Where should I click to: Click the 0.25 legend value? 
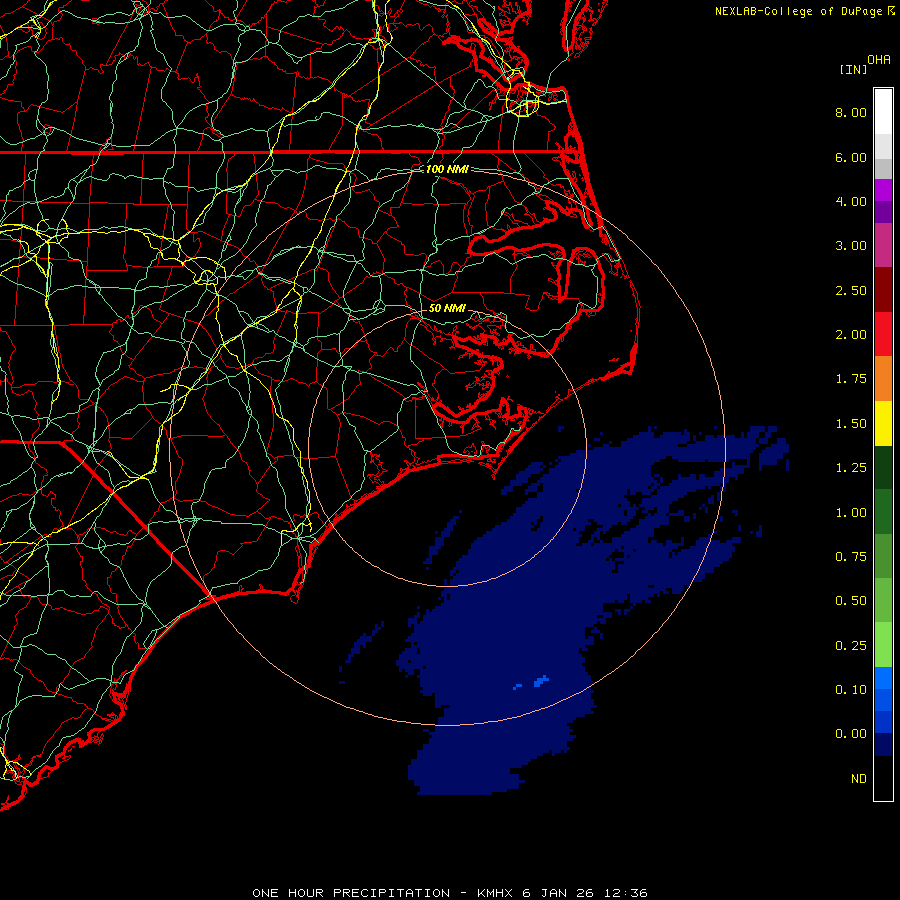[x=851, y=646]
